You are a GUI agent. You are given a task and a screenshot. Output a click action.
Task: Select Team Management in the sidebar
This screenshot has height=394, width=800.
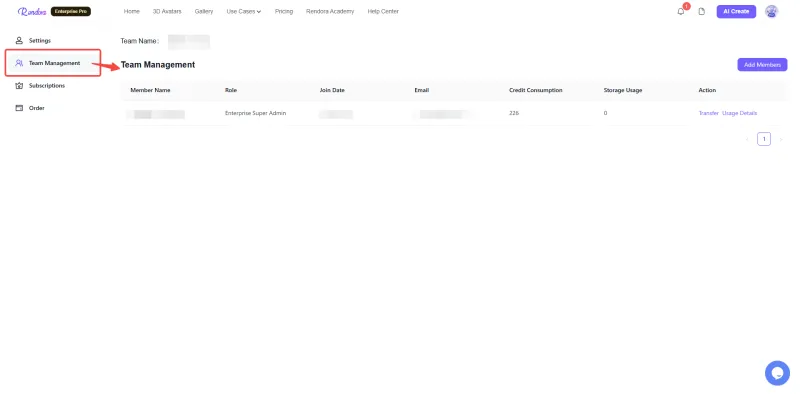coord(53,63)
